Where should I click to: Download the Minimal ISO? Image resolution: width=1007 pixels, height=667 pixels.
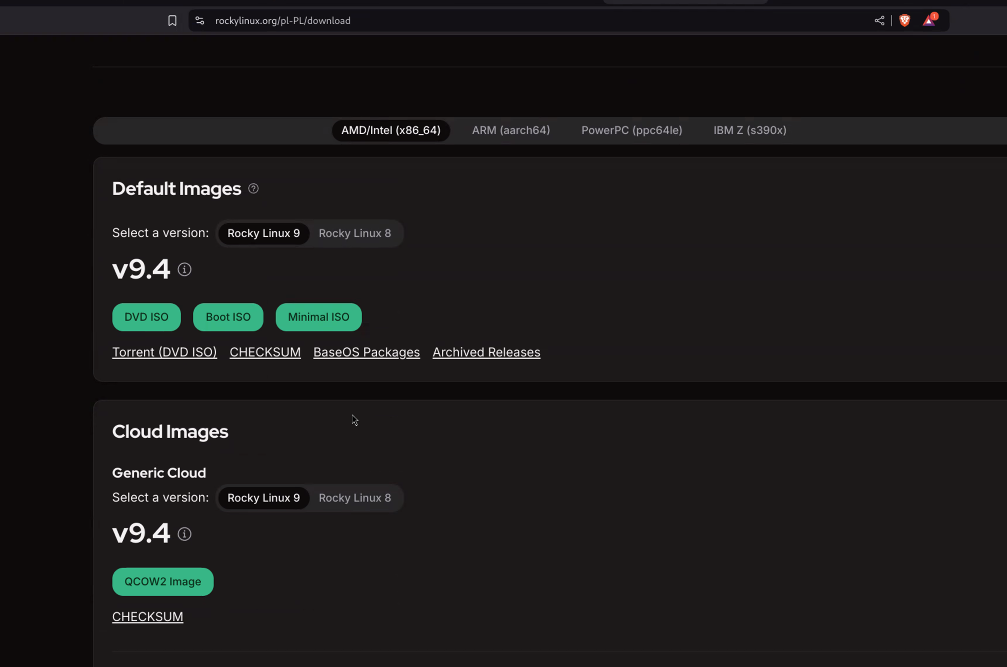click(x=319, y=317)
